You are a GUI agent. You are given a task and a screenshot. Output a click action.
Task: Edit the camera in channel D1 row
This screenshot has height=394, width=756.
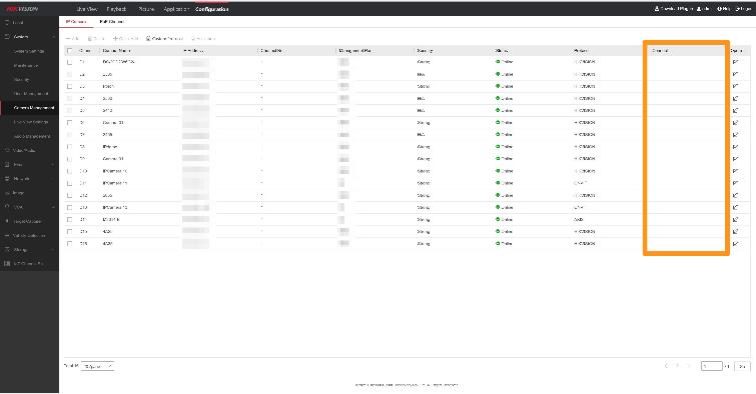(x=735, y=62)
